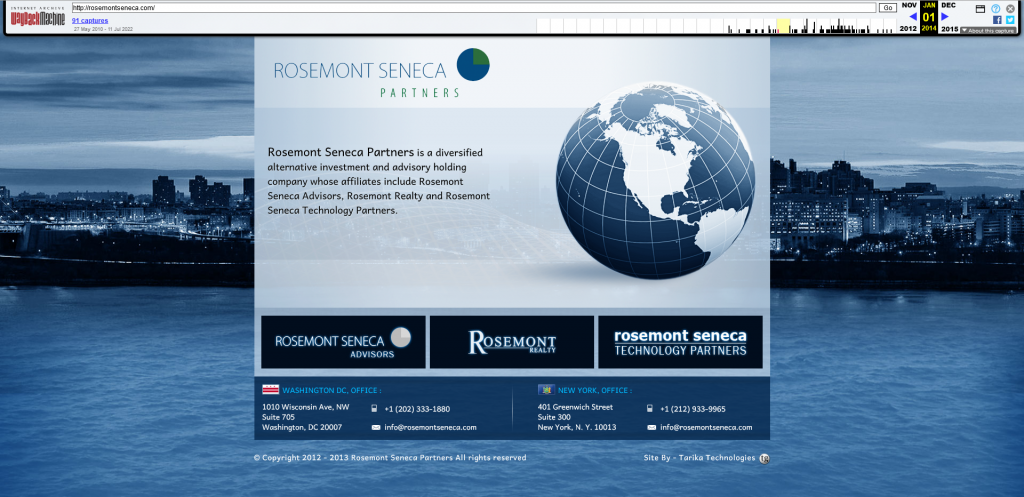Click New York, N. Y. 10013 address line
Image resolution: width=1024 pixels, height=497 pixels.
[x=577, y=428]
